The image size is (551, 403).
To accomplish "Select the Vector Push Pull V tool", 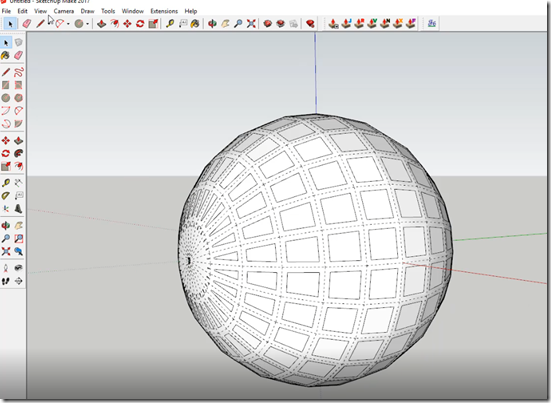I will coord(372,24).
